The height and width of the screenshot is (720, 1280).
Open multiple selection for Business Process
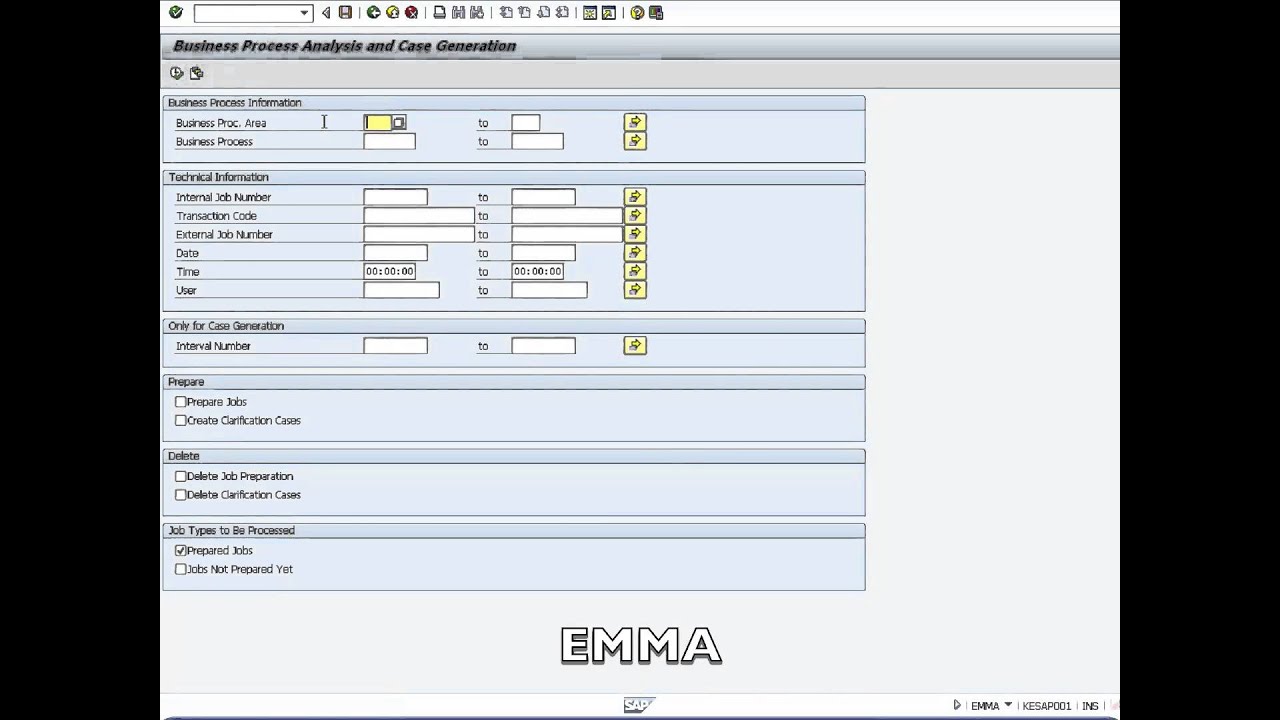click(635, 141)
